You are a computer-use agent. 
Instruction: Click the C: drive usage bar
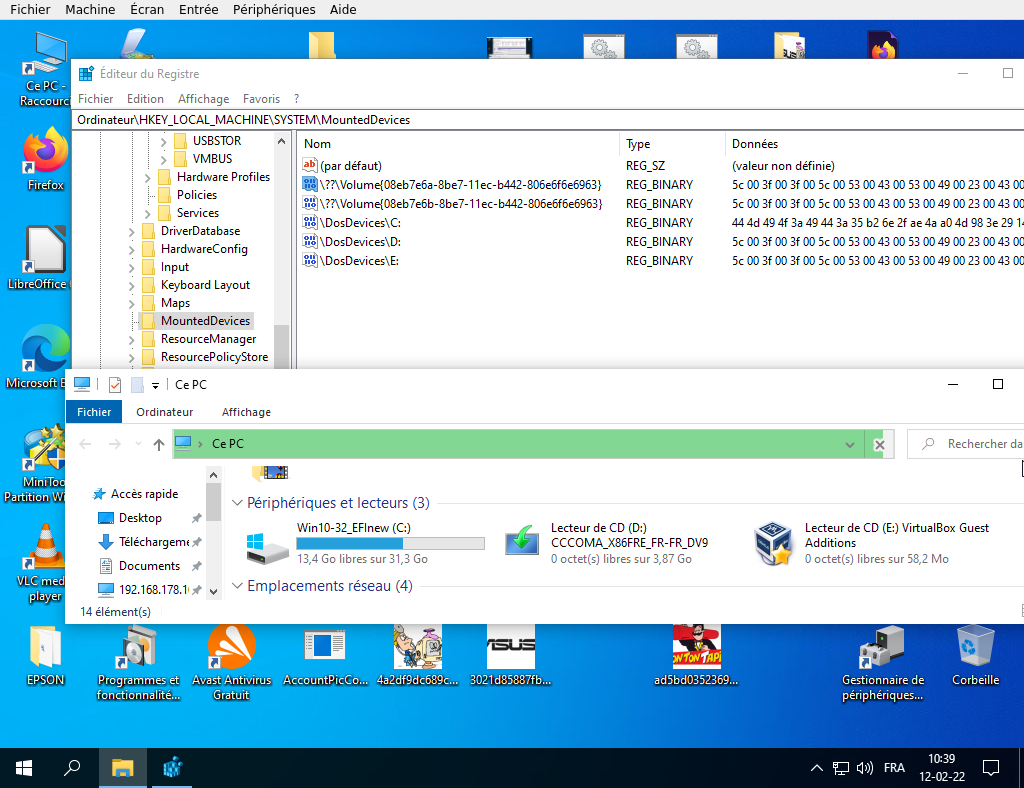click(x=391, y=543)
